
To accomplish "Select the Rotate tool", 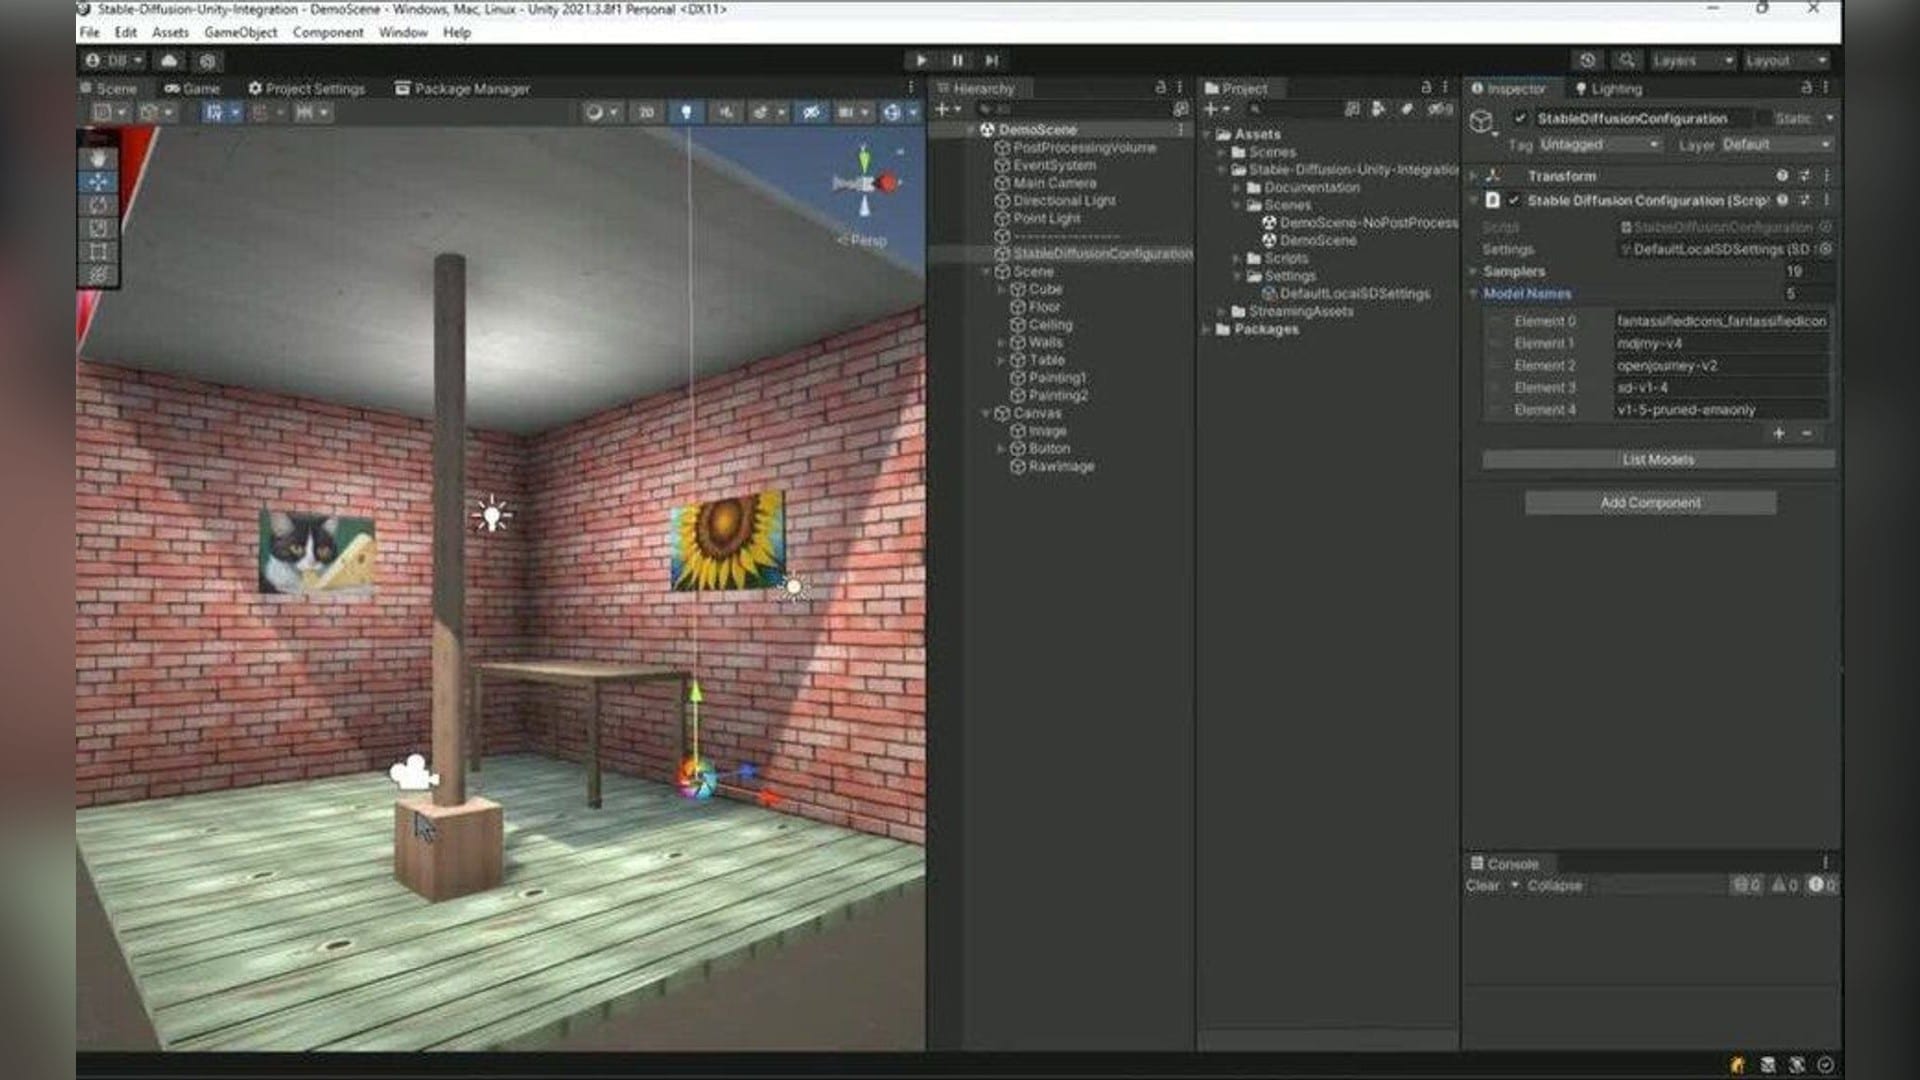I will coord(98,205).
